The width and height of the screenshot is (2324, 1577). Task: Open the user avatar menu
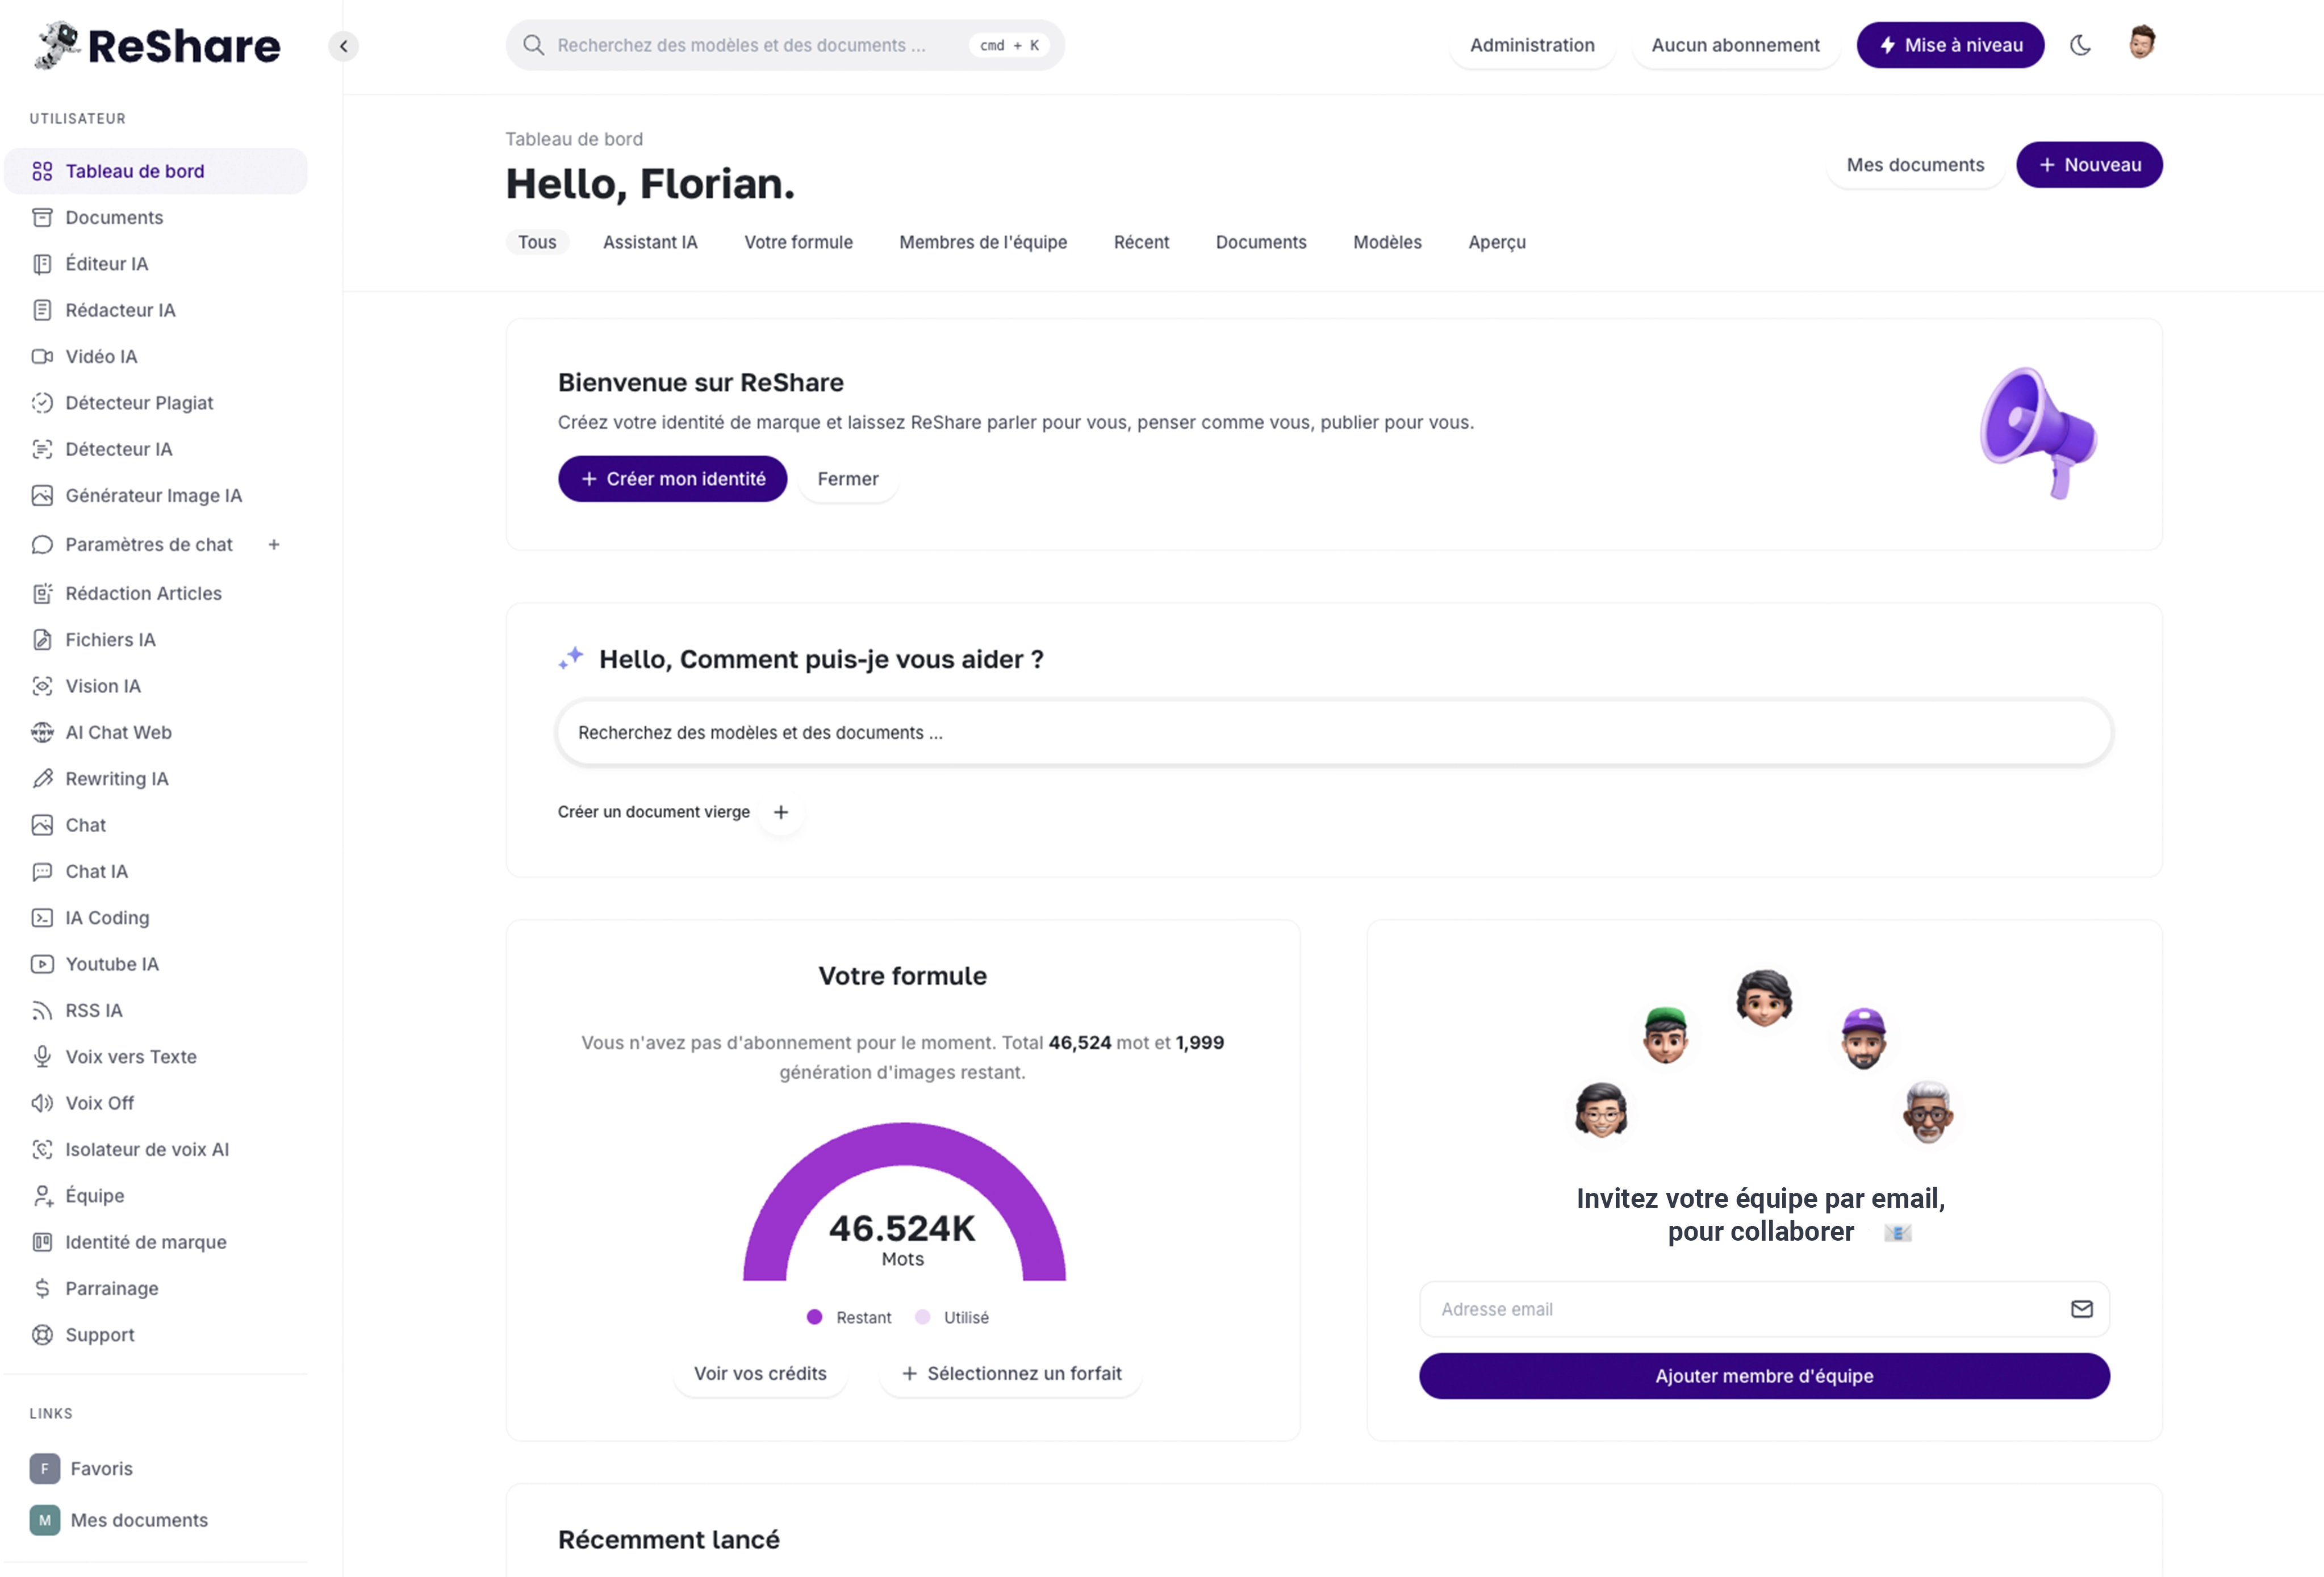click(2141, 43)
